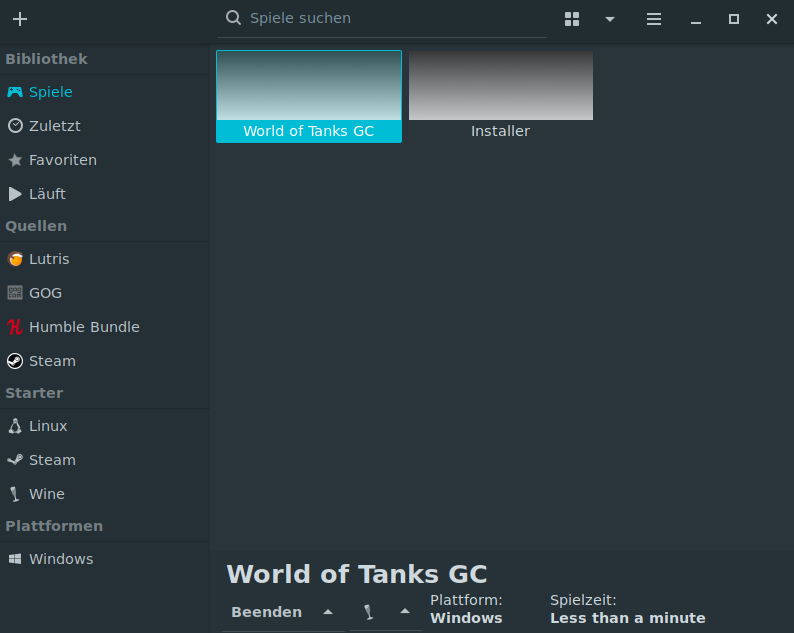Screen dimensions: 794x633
Task: Open Zuletzt recent games
Action: click(x=105, y=126)
